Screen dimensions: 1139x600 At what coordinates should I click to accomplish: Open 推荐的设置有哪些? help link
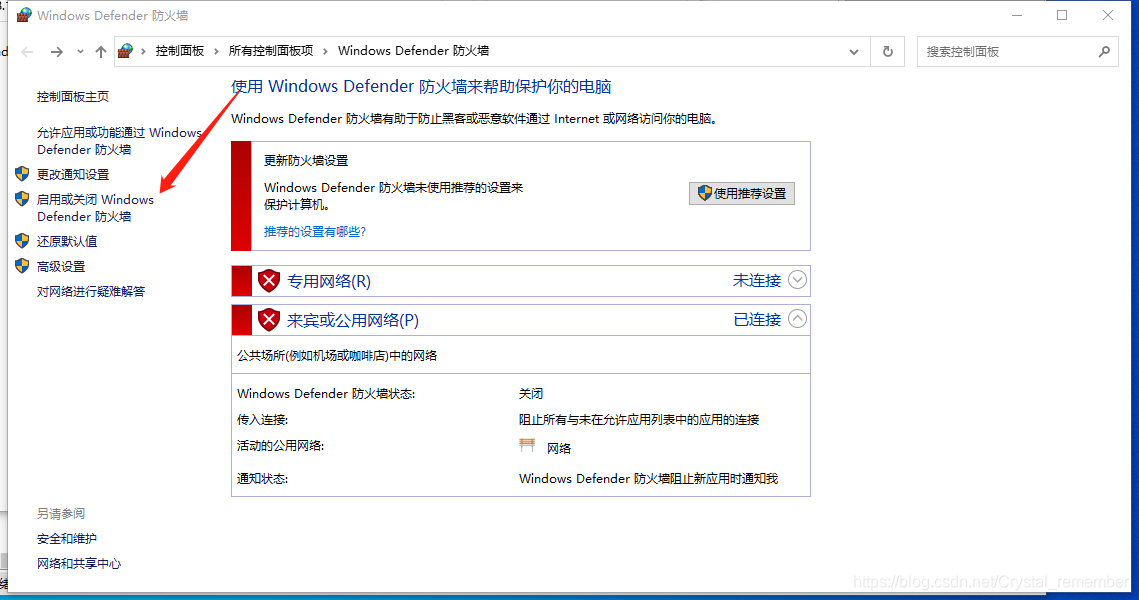315,232
